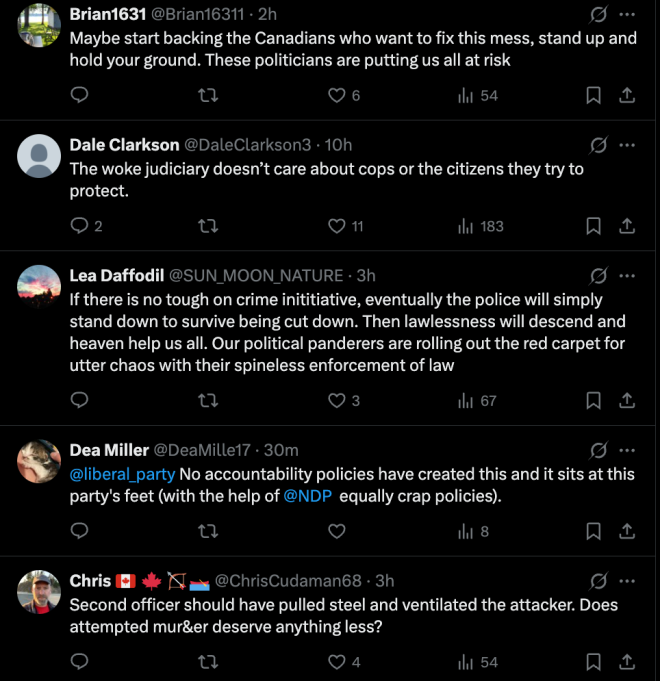Reply to Chris's tweet

pos(79,662)
